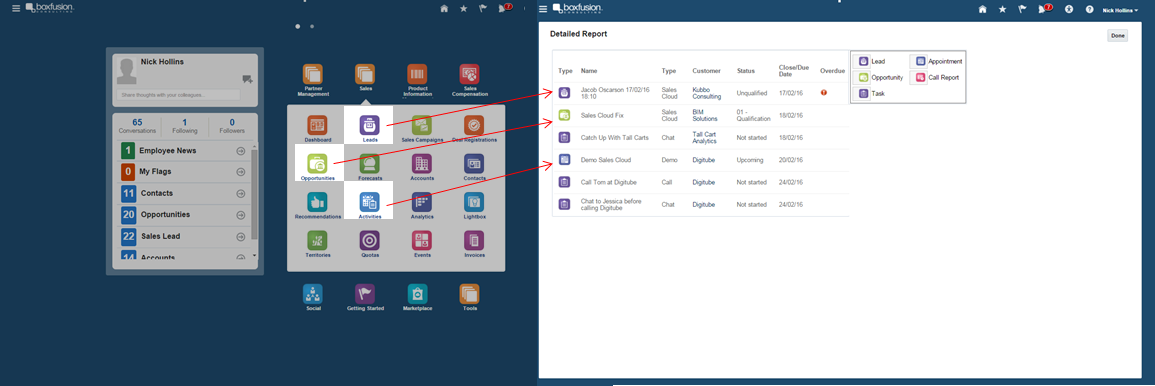Screen dimensions: 1155x386
Task: Open the Lightbox icon
Action: pyautogui.click(x=474, y=203)
